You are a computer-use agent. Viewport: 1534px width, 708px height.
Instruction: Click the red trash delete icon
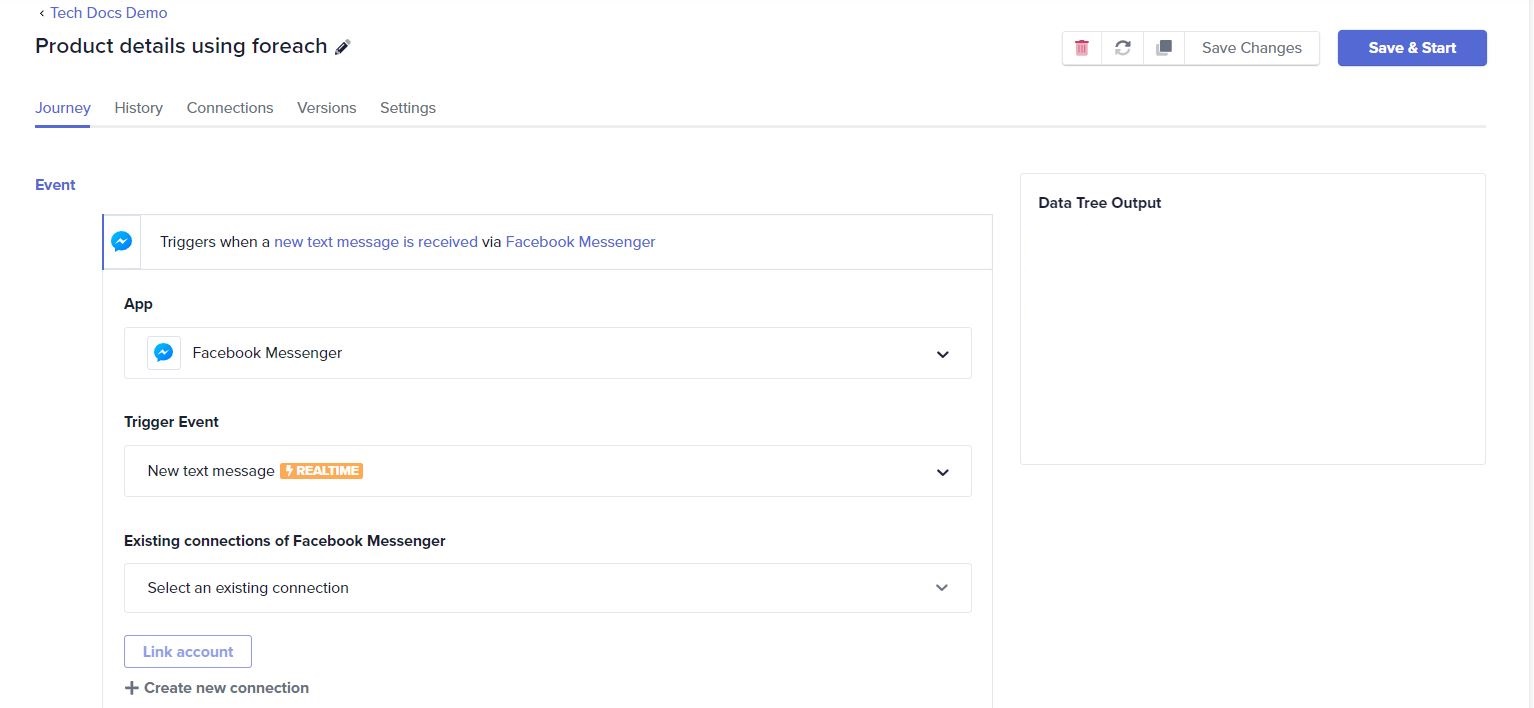point(1081,48)
